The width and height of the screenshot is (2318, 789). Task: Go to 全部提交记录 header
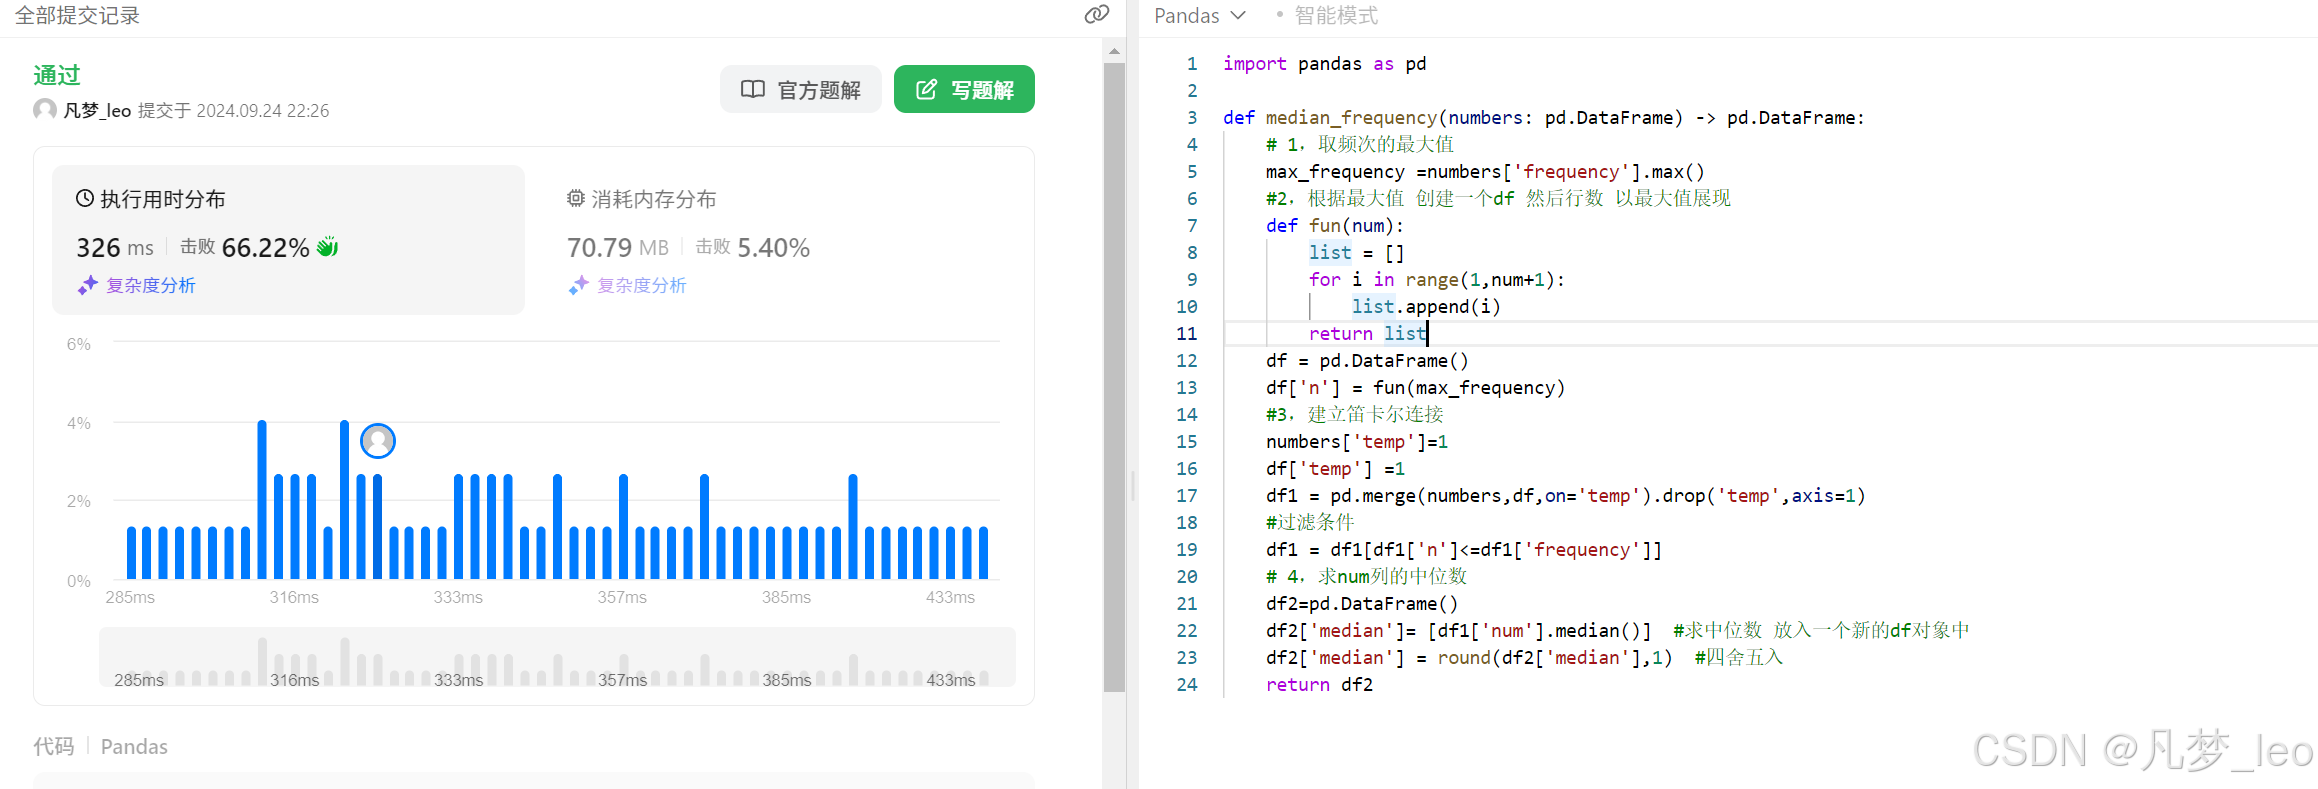pos(77,15)
